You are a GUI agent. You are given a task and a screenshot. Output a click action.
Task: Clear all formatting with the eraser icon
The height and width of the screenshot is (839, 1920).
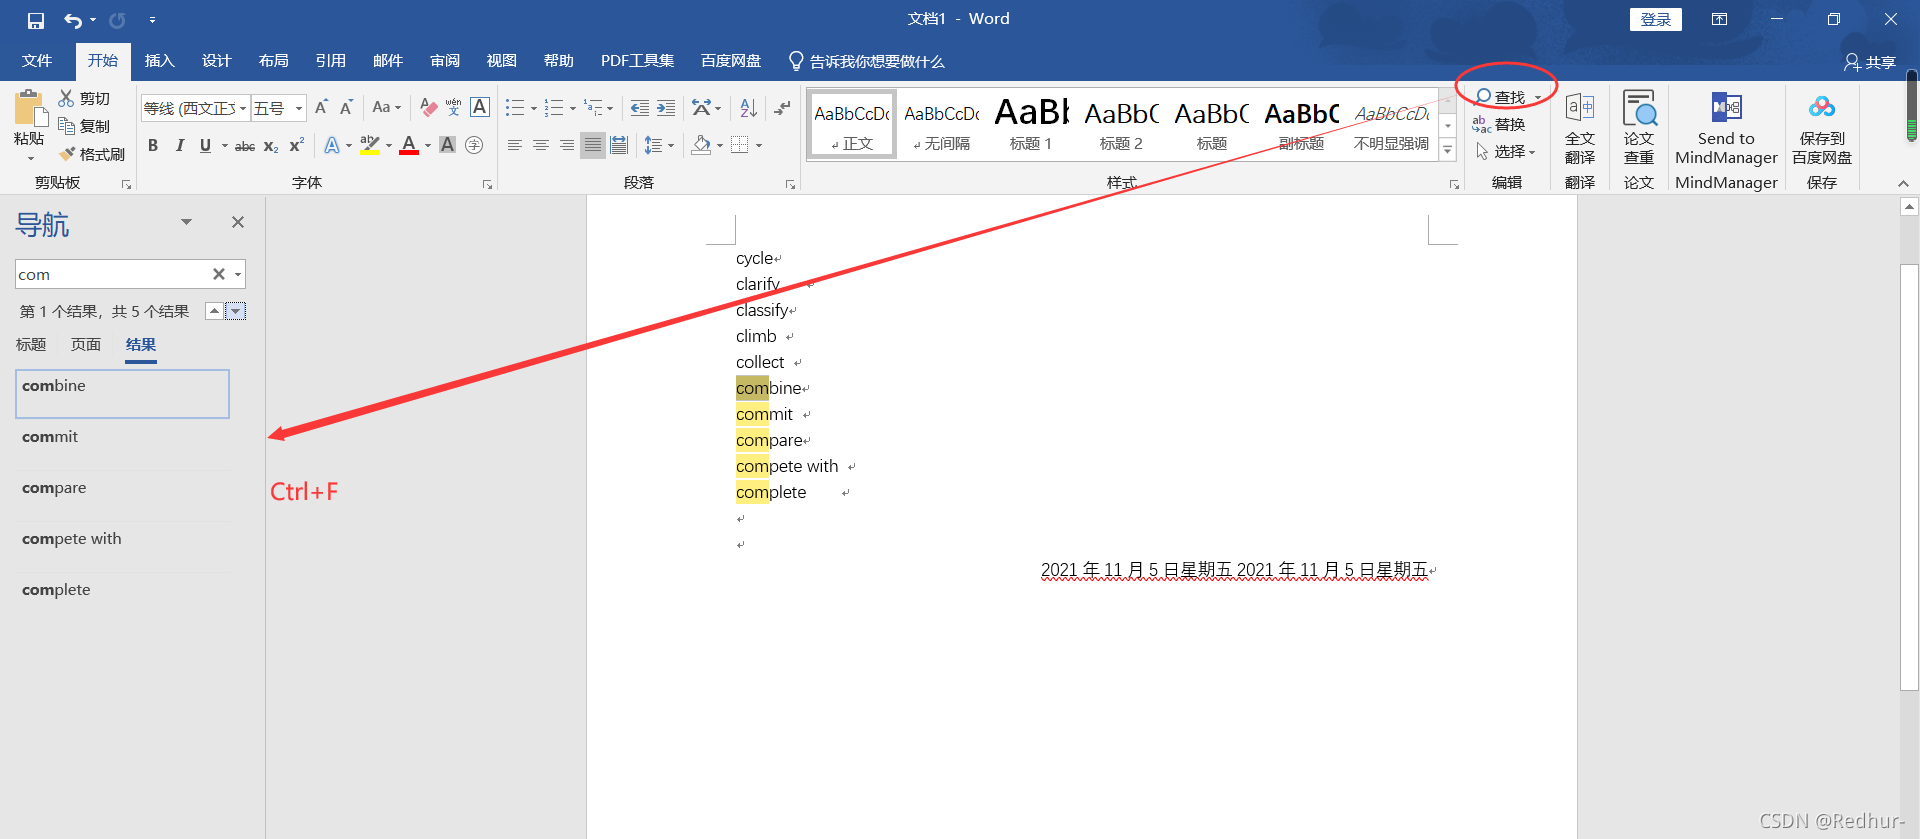pos(429,107)
